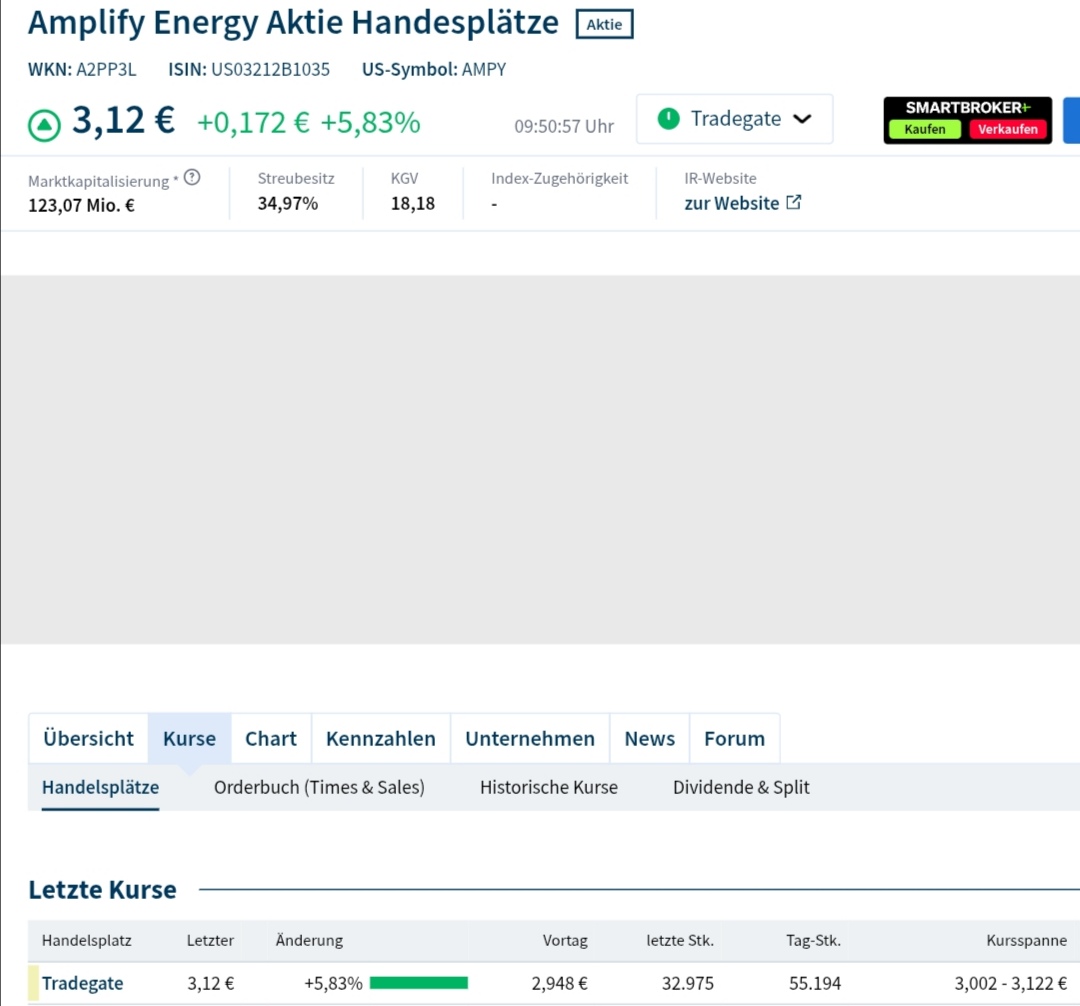
Task: Click the Marktkapitalisierung help question mark icon
Action: click(192, 178)
